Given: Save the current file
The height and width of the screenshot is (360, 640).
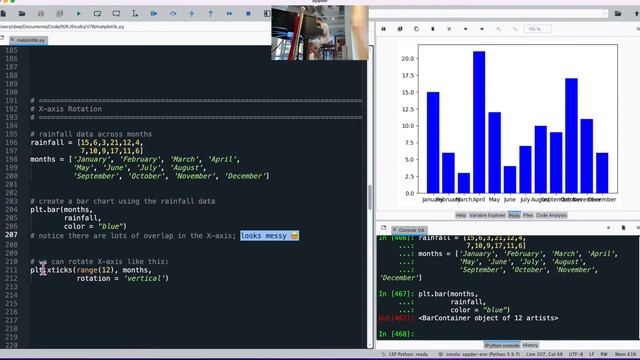Looking at the screenshot, I should tap(41, 14).
